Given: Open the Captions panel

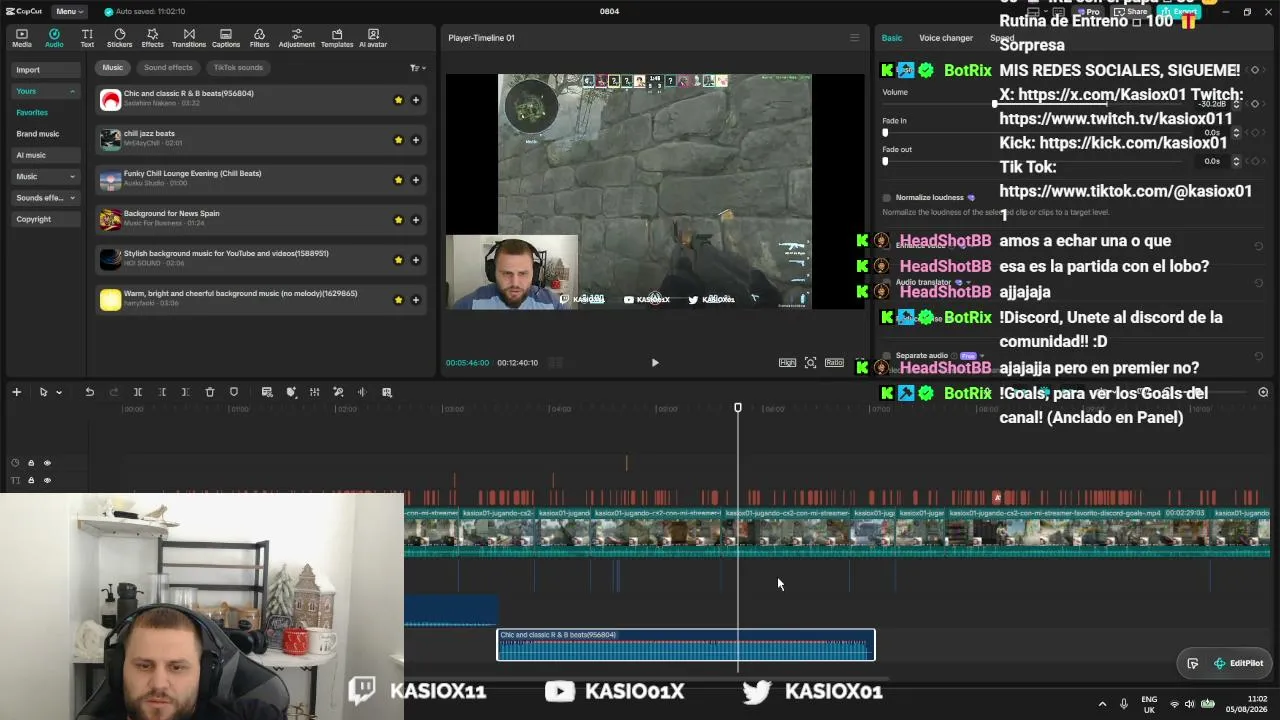Looking at the screenshot, I should (x=226, y=38).
